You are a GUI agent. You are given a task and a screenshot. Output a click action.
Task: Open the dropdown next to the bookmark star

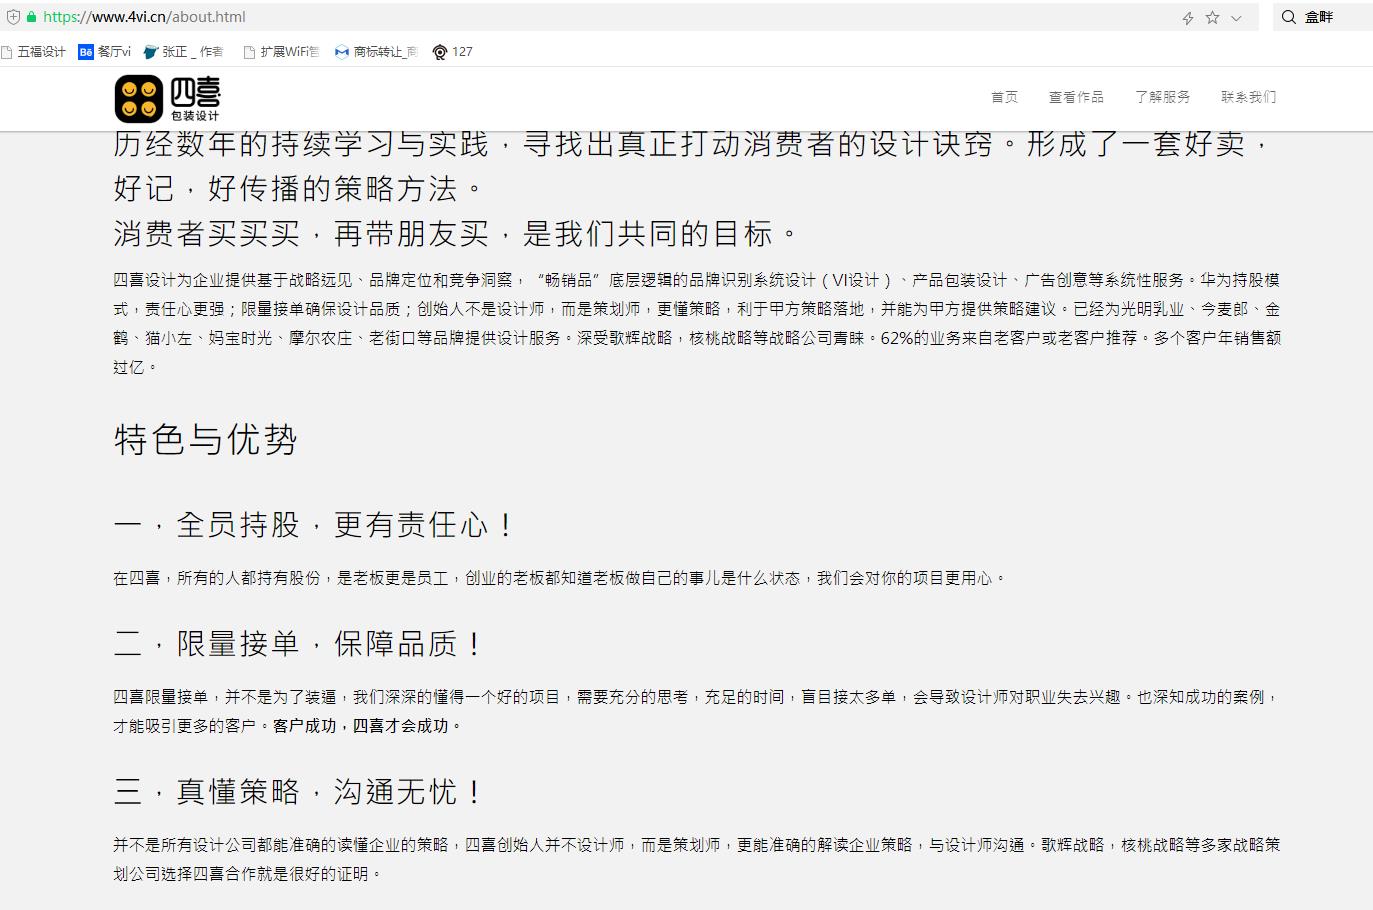point(1237,17)
